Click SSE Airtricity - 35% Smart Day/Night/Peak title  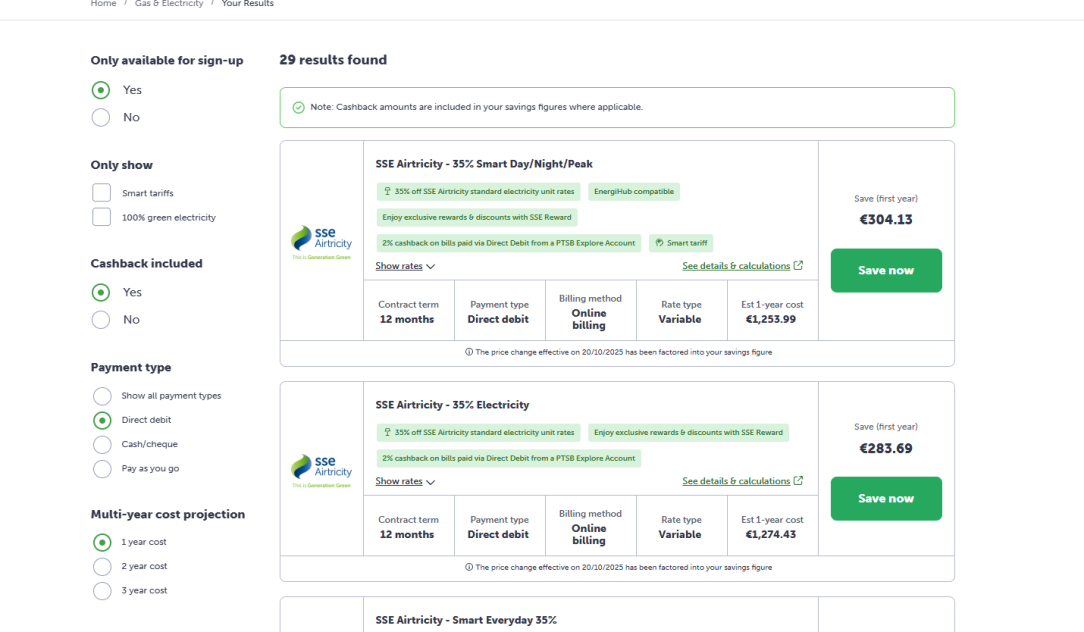click(484, 164)
